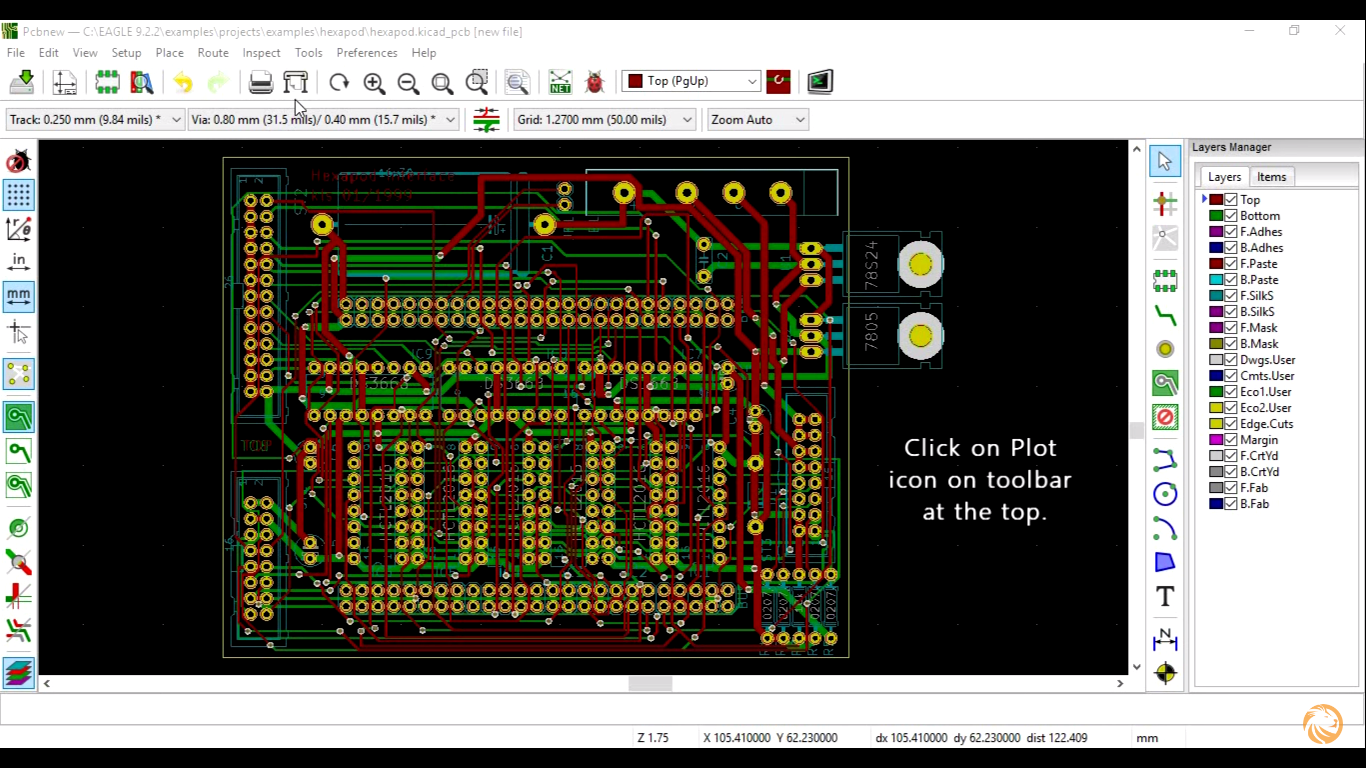Viewport: 1366px width, 768px height.
Task: Open the Top (PgUp) layer dropdown
Action: pyautogui.click(x=691, y=82)
